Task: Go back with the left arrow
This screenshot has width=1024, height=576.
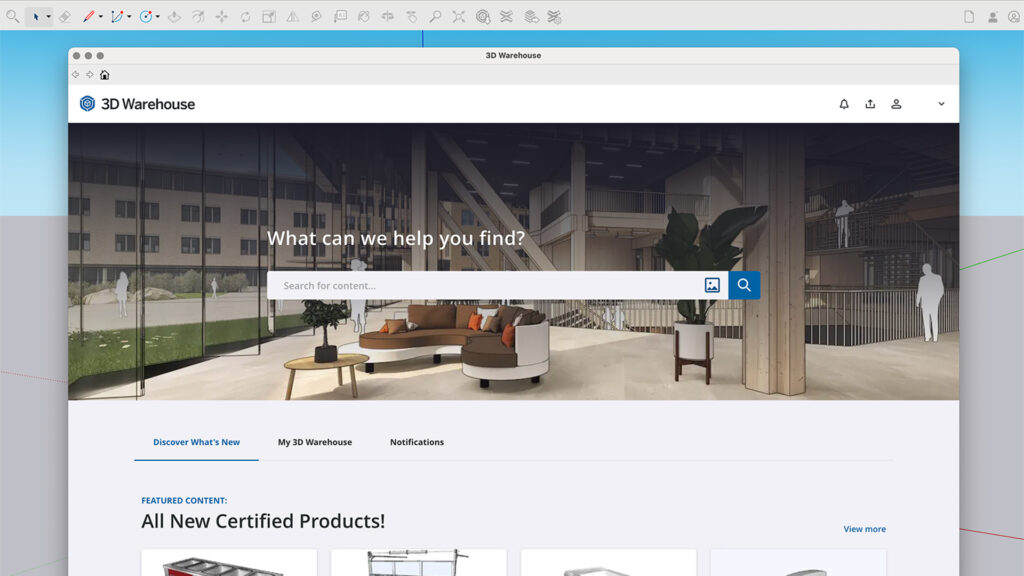Action: click(76, 75)
